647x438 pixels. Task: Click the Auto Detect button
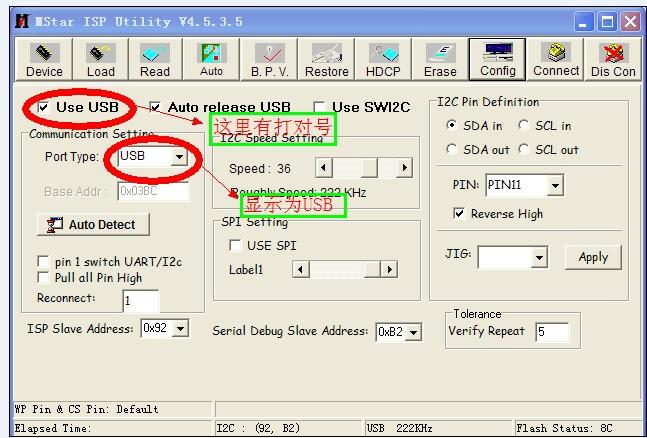pyautogui.click(x=93, y=225)
